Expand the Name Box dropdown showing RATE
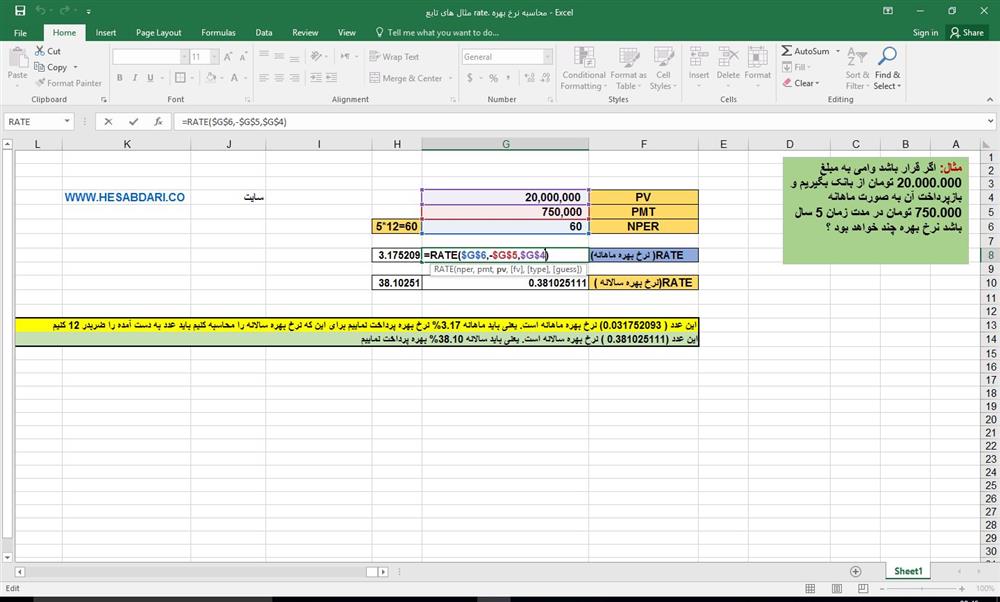Viewport: 1000px width, 602px height. pyautogui.click(x=67, y=122)
